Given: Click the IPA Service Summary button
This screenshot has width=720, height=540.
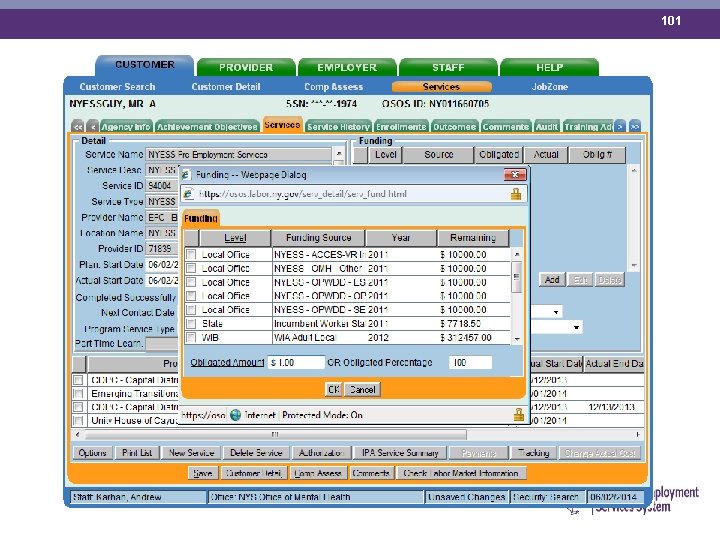Looking at the screenshot, I should [x=400, y=453].
